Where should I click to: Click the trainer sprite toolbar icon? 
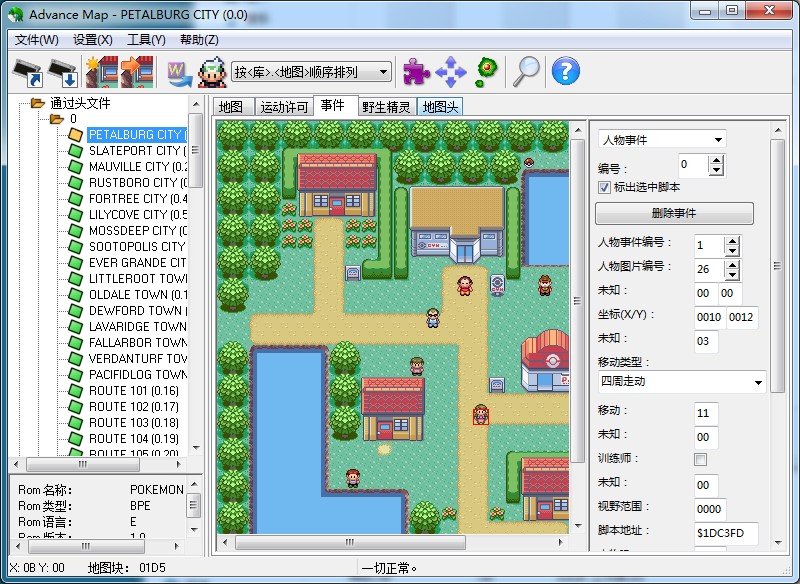click(x=212, y=72)
